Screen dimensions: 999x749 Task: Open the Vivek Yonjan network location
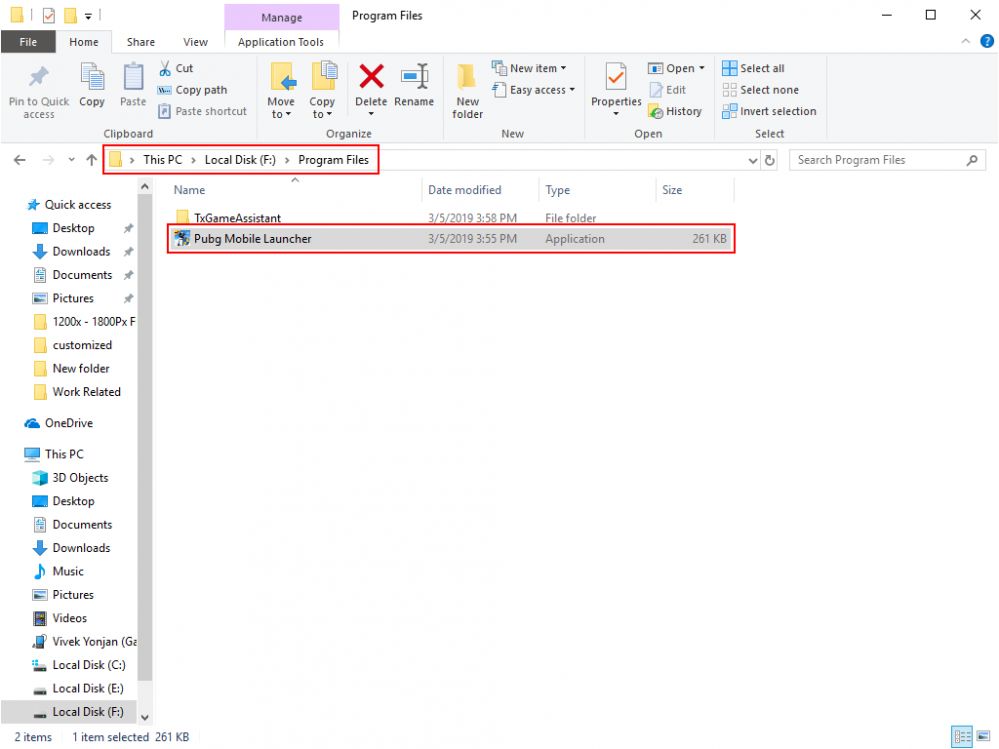click(85, 641)
